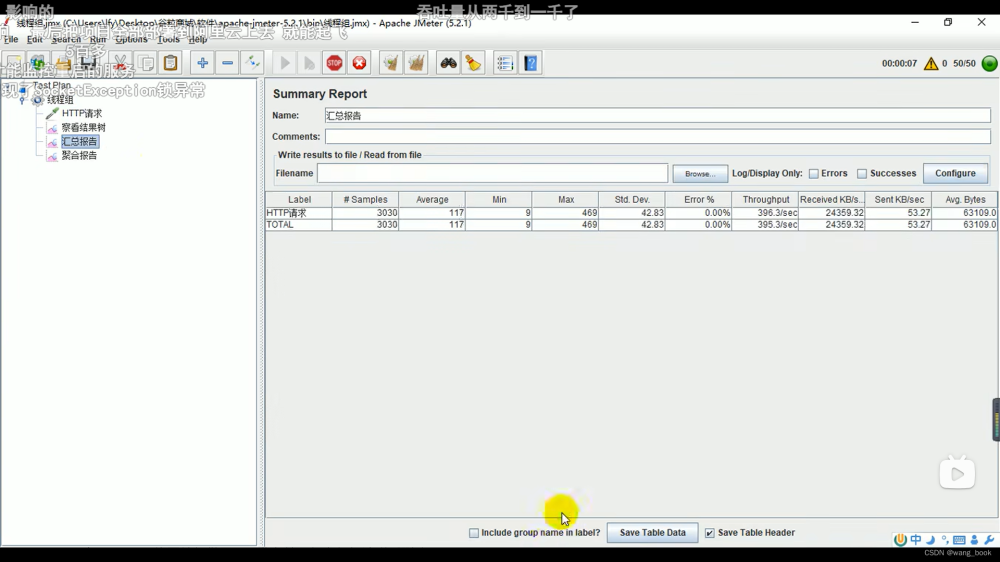The width and height of the screenshot is (1000, 562).
Task: Click the 中 input method tray icon
Action: pyautogui.click(x=916, y=540)
